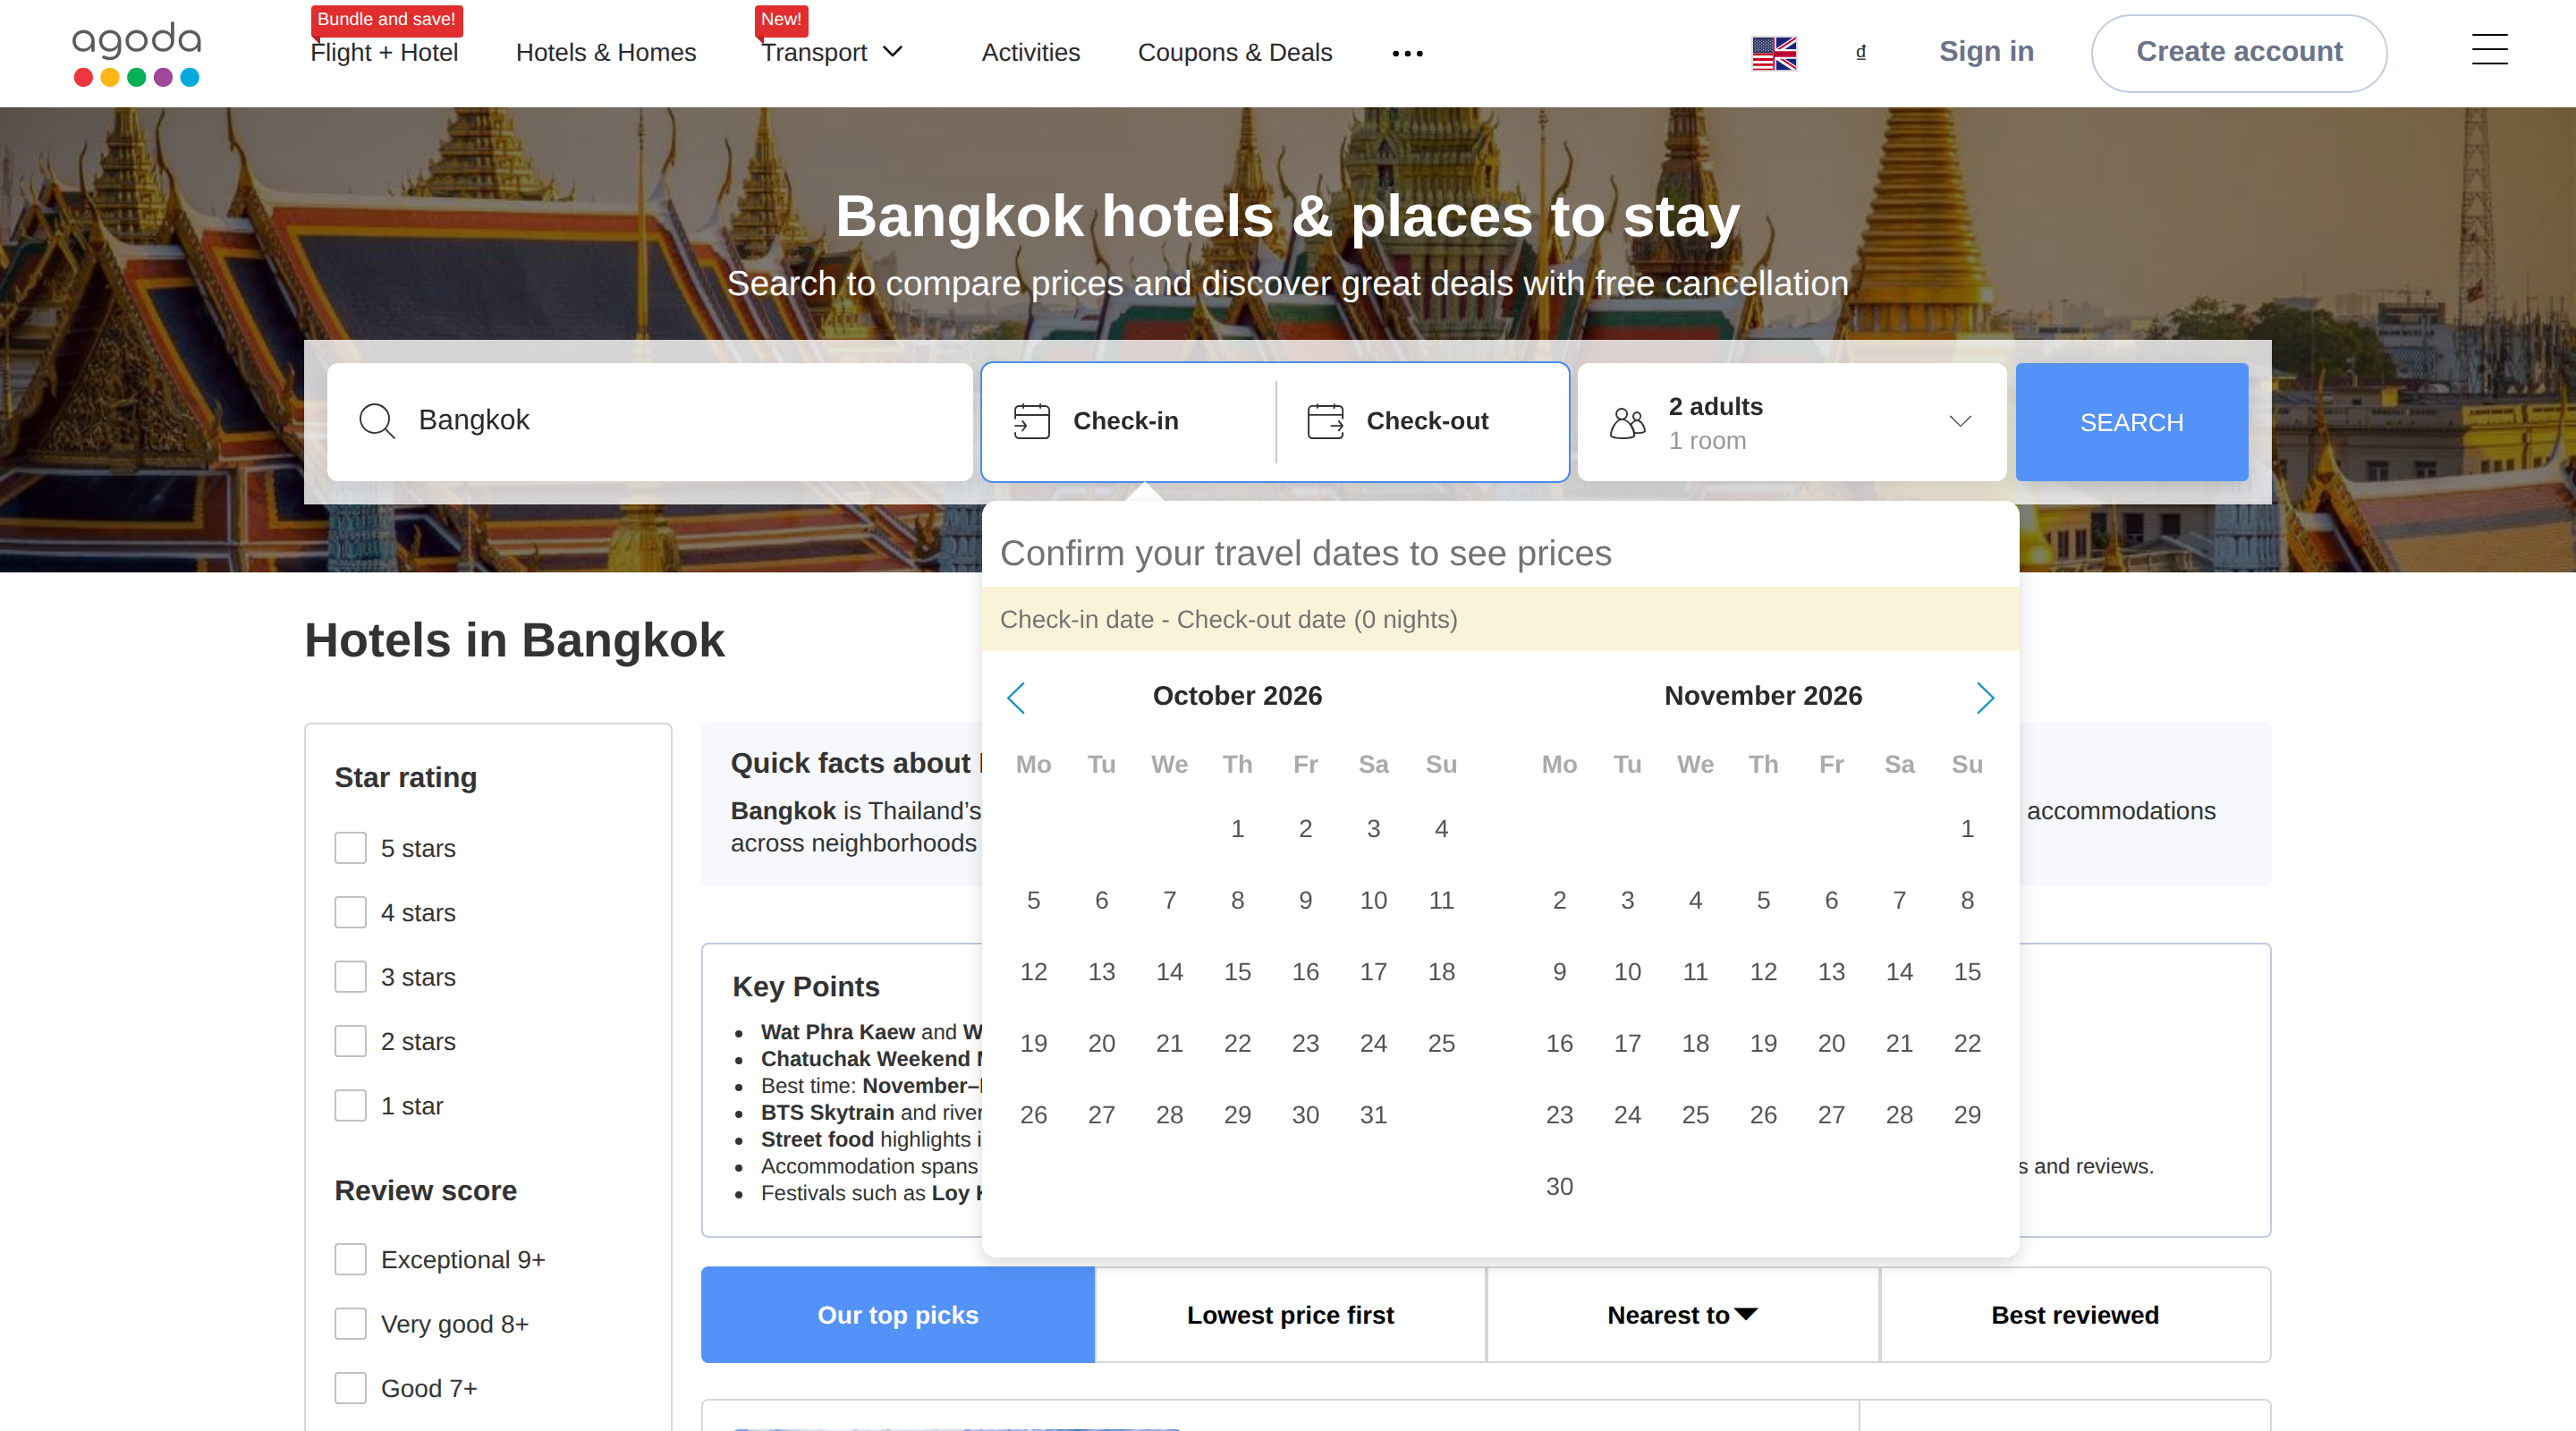2576x1431 pixels.
Task: Expand the Transport dropdown menu
Action: [x=833, y=52]
